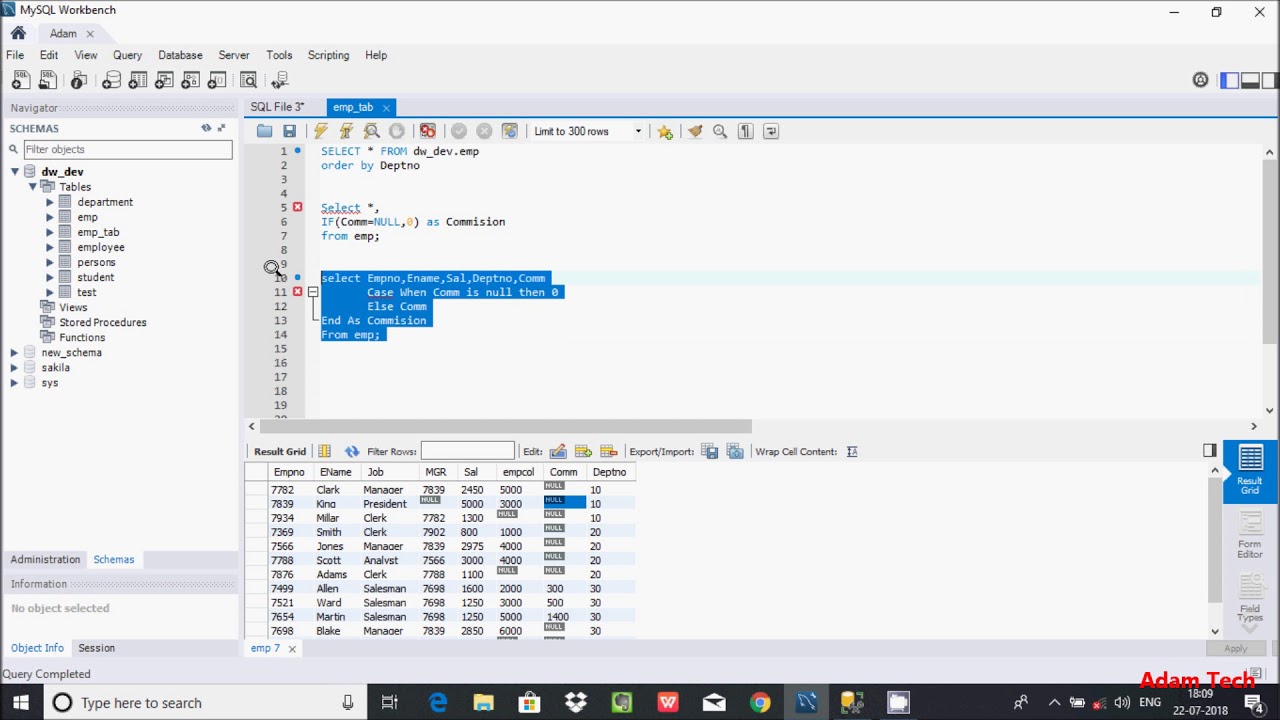Execute statement under cursor icon
The width and height of the screenshot is (1280, 720).
346,131
